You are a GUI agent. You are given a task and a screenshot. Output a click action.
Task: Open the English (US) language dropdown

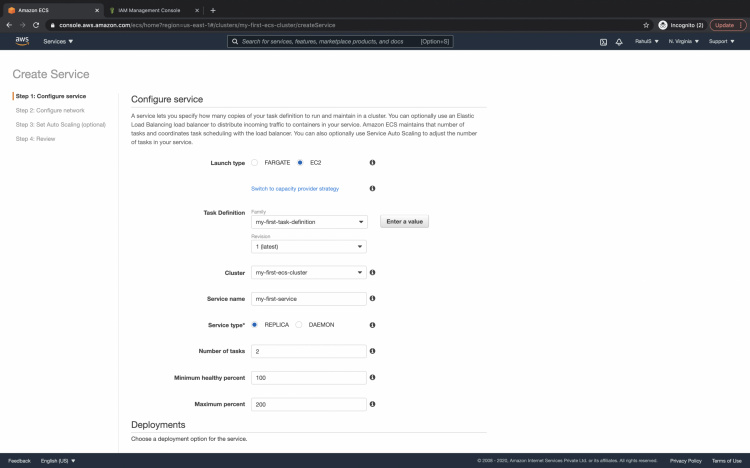(x=58, y=461)
